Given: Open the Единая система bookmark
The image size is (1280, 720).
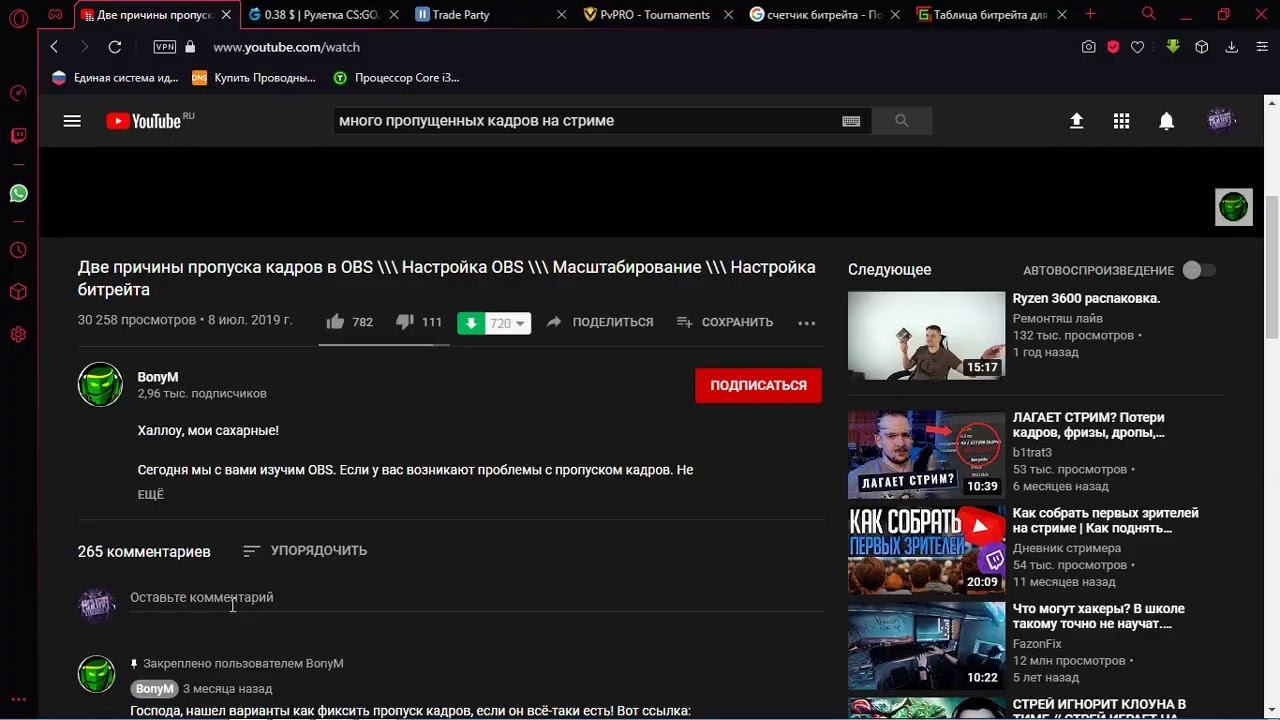Looking at the screenshot, I should click(115, 77).
